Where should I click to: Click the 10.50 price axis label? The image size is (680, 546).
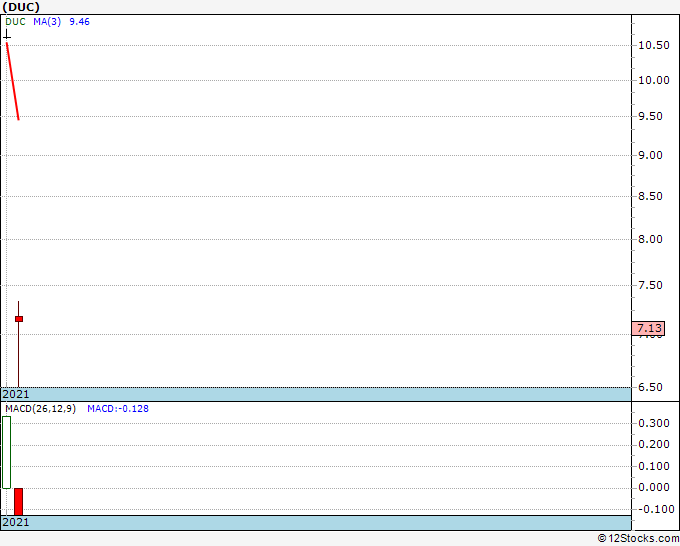[x=654, y=46]
